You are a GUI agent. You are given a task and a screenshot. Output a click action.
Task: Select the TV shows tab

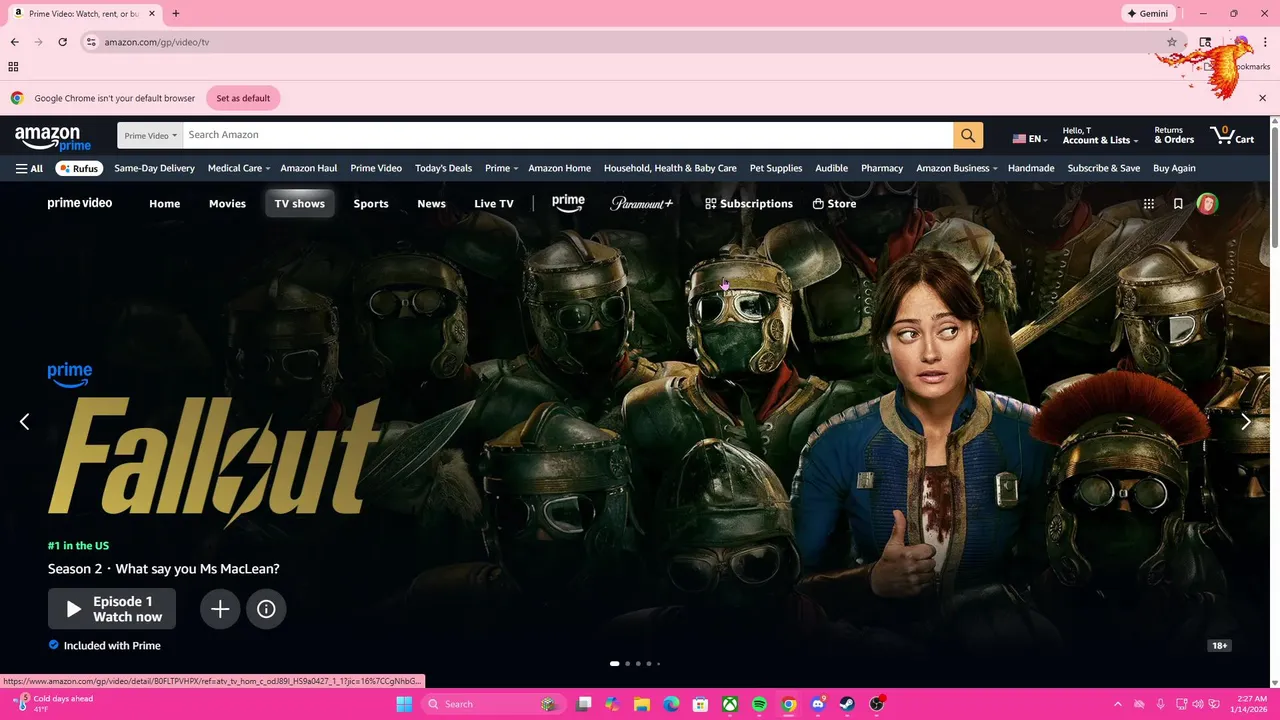(x=300, y=203)
